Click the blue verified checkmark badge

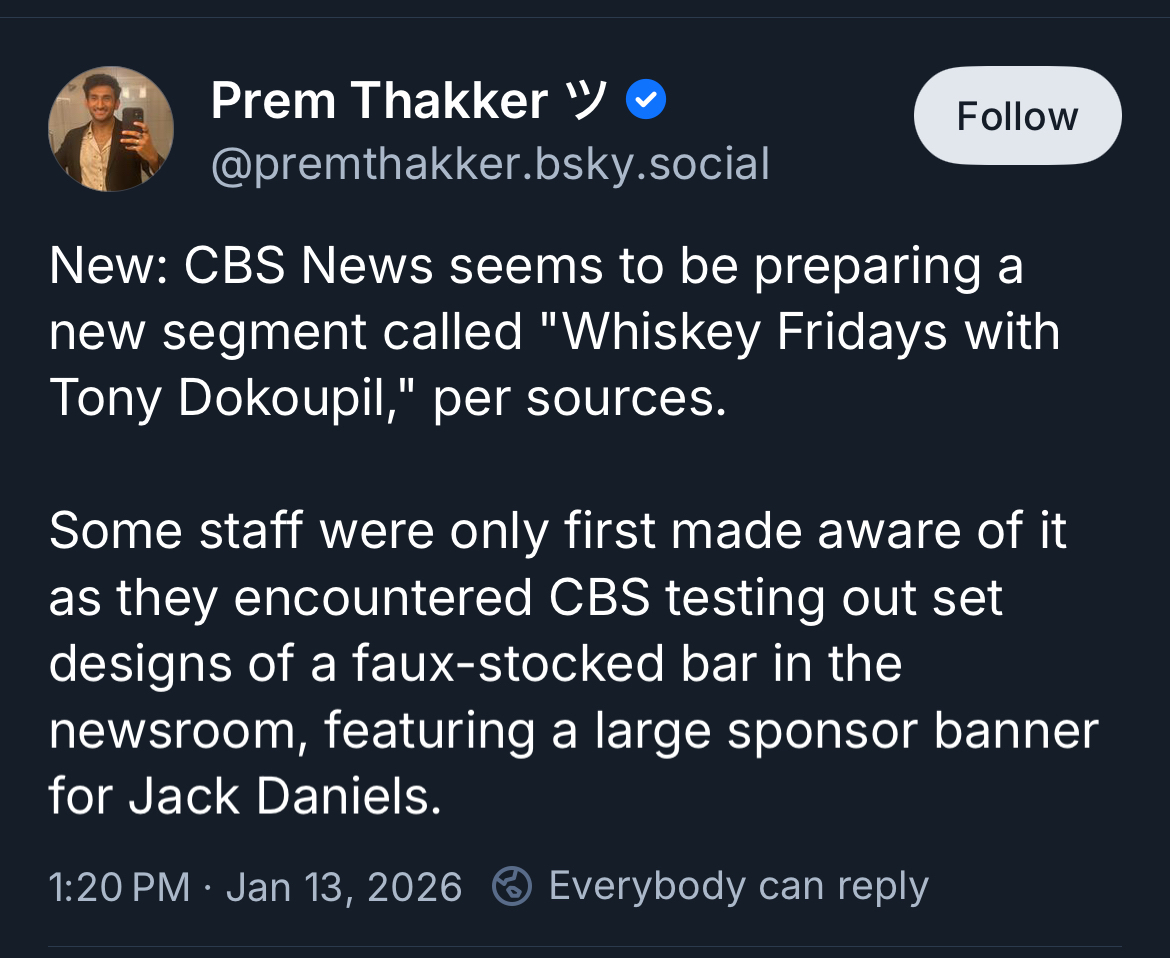(646, 100)
